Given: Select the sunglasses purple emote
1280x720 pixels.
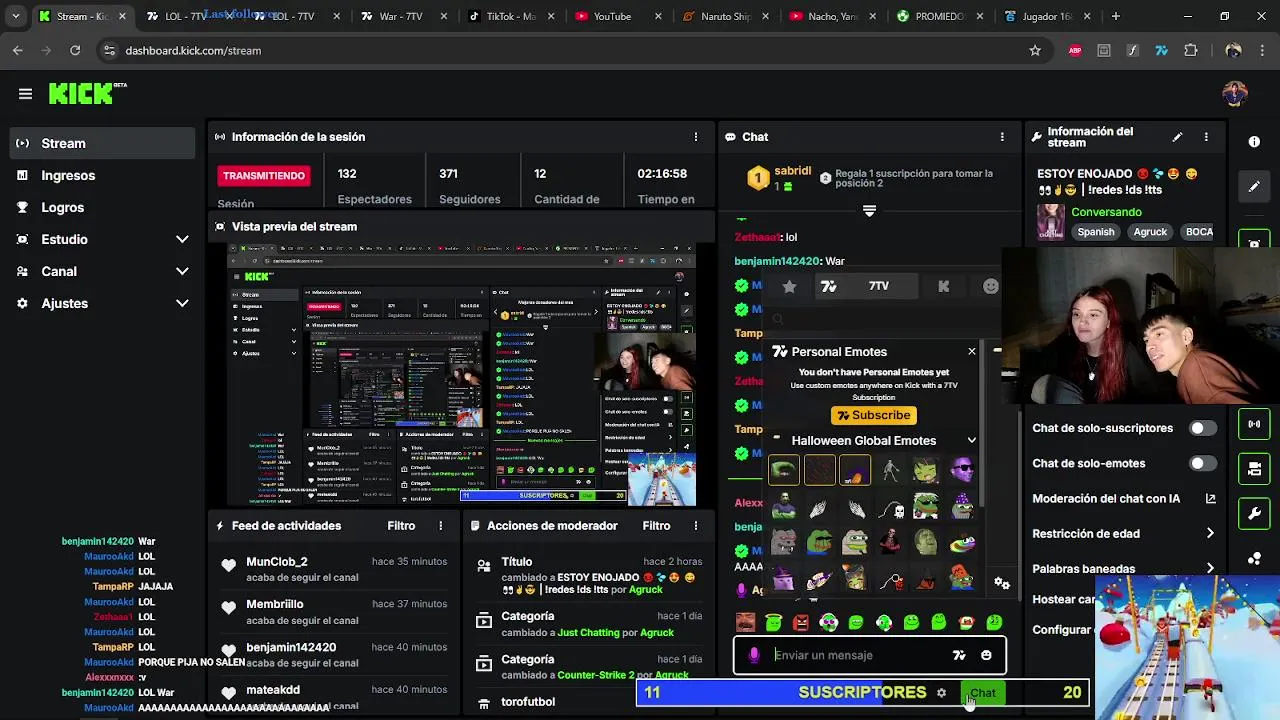Looking at the screenshot, I should click(x=962, y=470).
